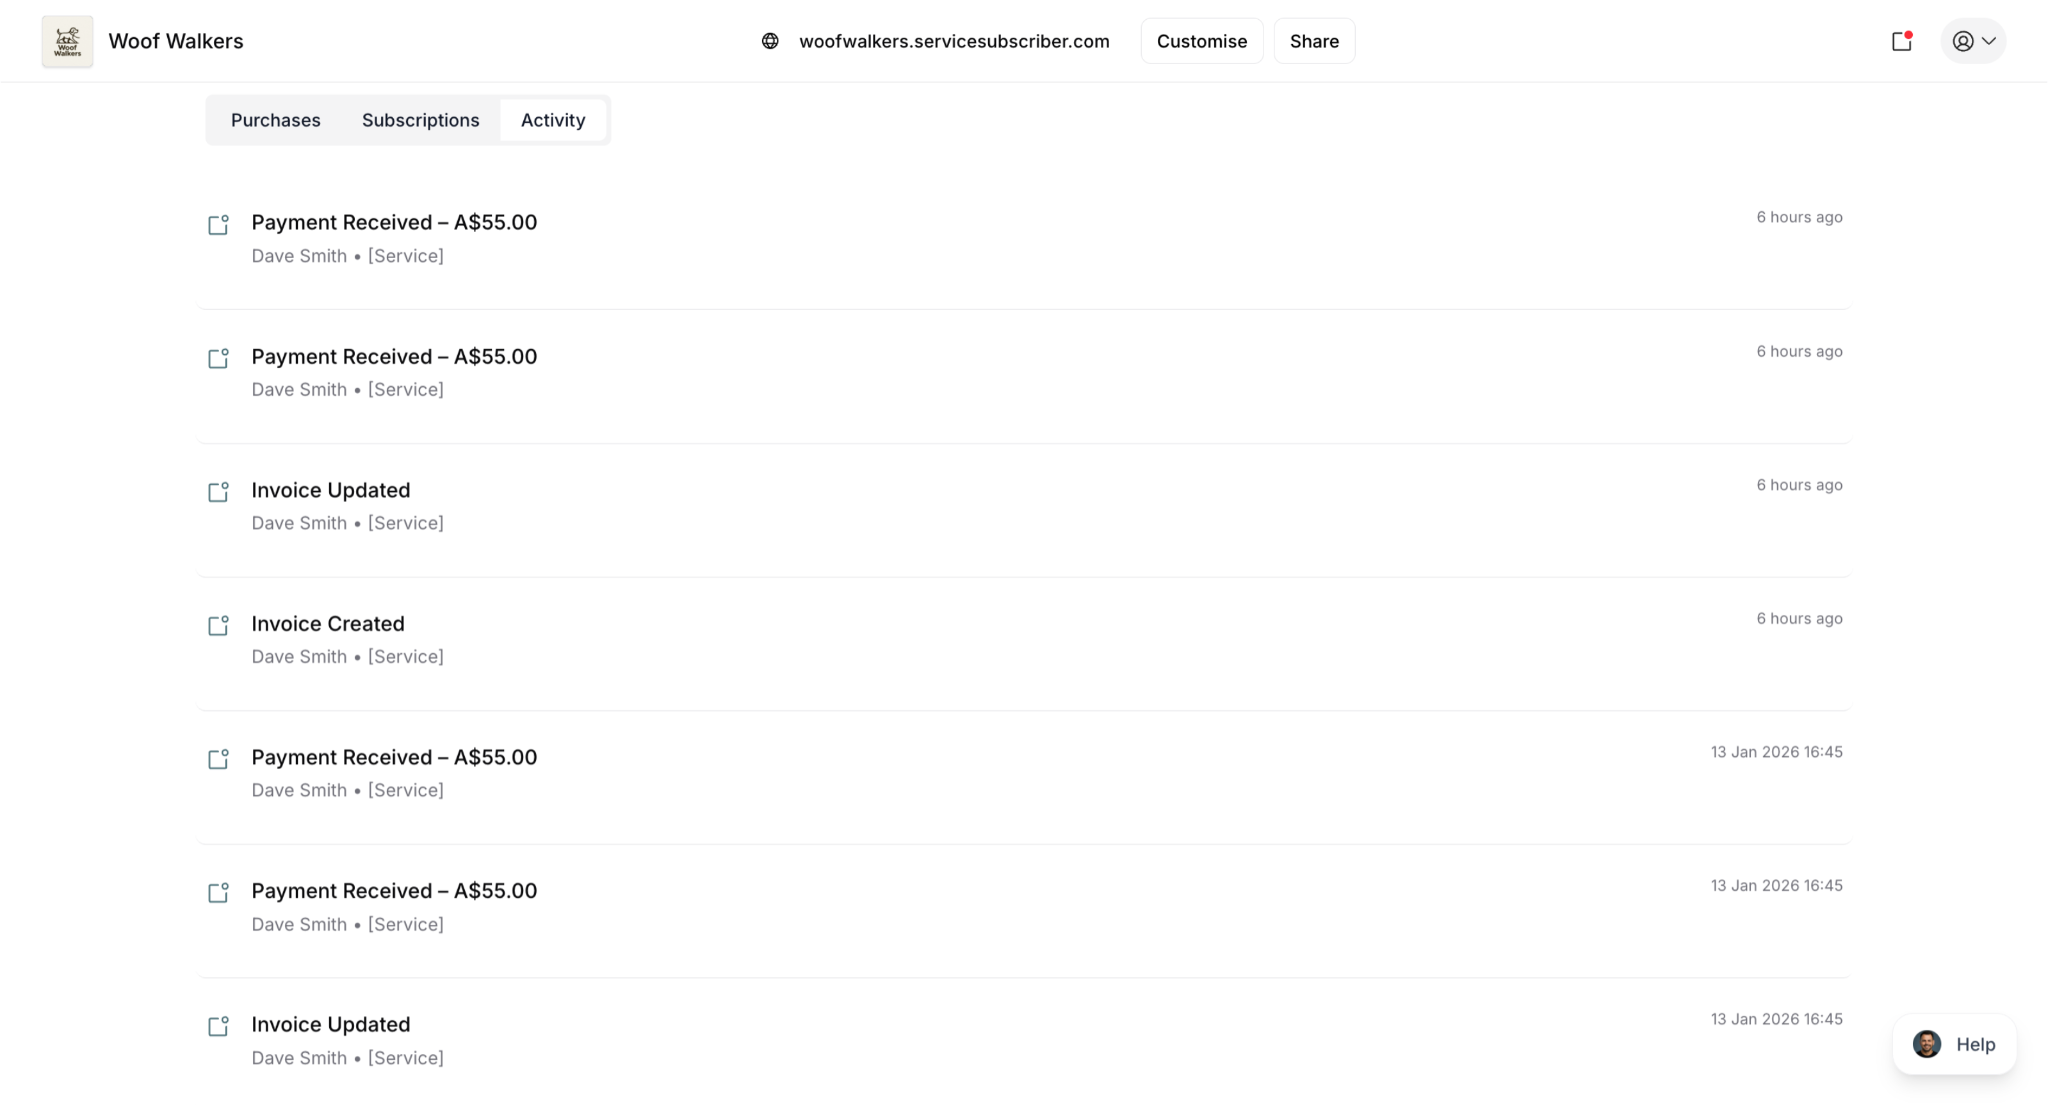Click the Share button
Screen dimensions: 2048x1105
1313,41
